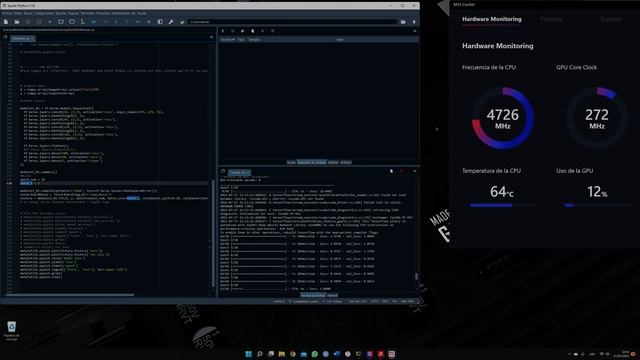
Task: Open the Buscar menu
Action: pyautogui.click(x=28, y=13)
